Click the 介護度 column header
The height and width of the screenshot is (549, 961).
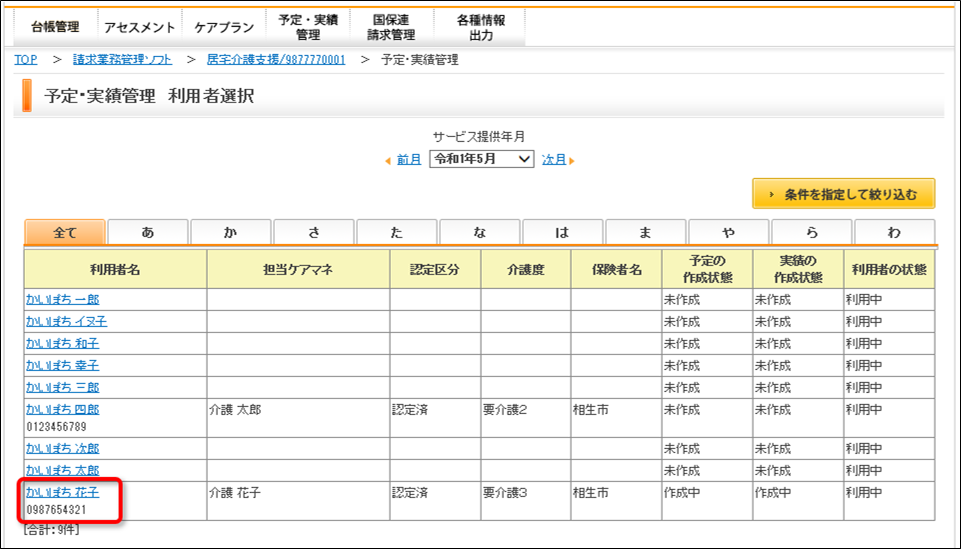coord(526,269)
